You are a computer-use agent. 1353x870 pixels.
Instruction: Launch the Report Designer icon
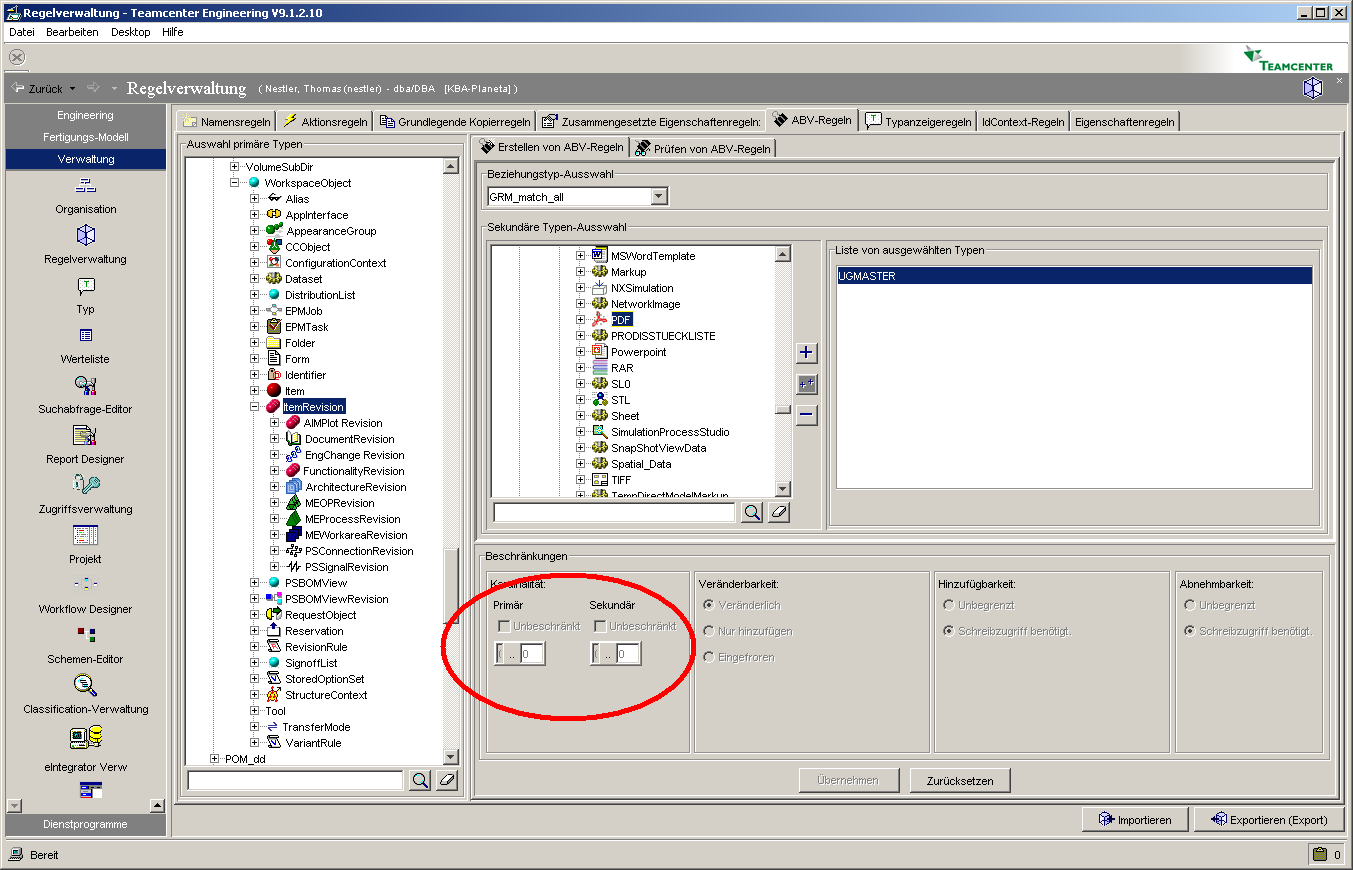(x=86, y=435)
